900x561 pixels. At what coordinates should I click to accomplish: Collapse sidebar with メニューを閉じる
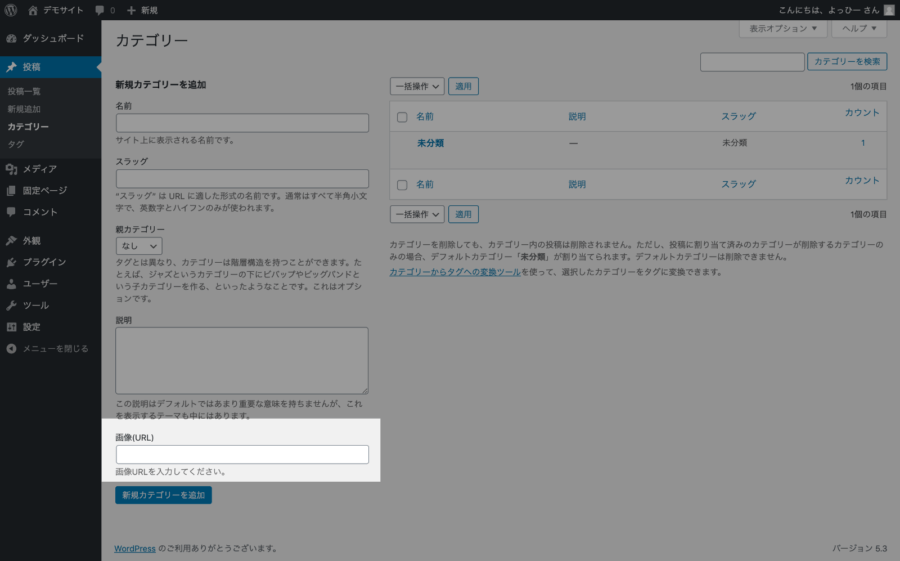[55, 349]
